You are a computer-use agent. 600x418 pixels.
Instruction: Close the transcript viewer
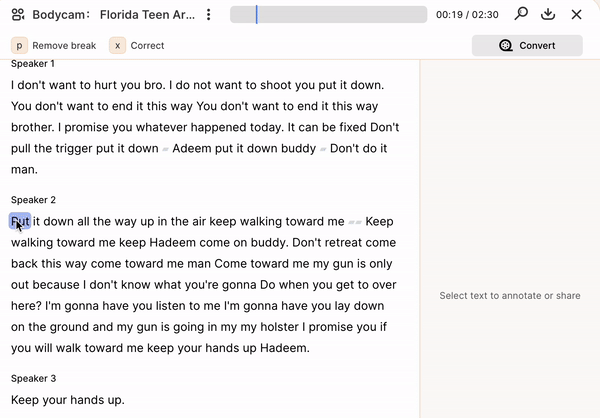pos(576,15)
